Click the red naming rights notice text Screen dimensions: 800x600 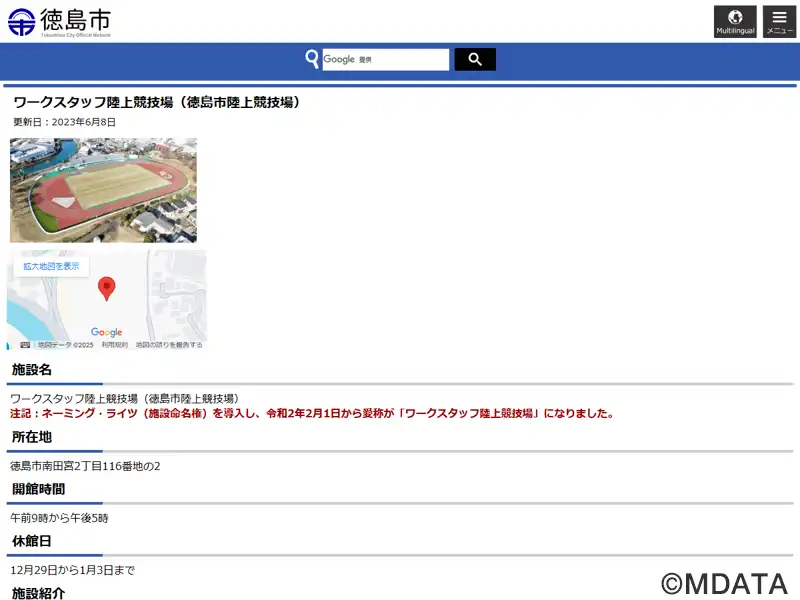(313, 413)
